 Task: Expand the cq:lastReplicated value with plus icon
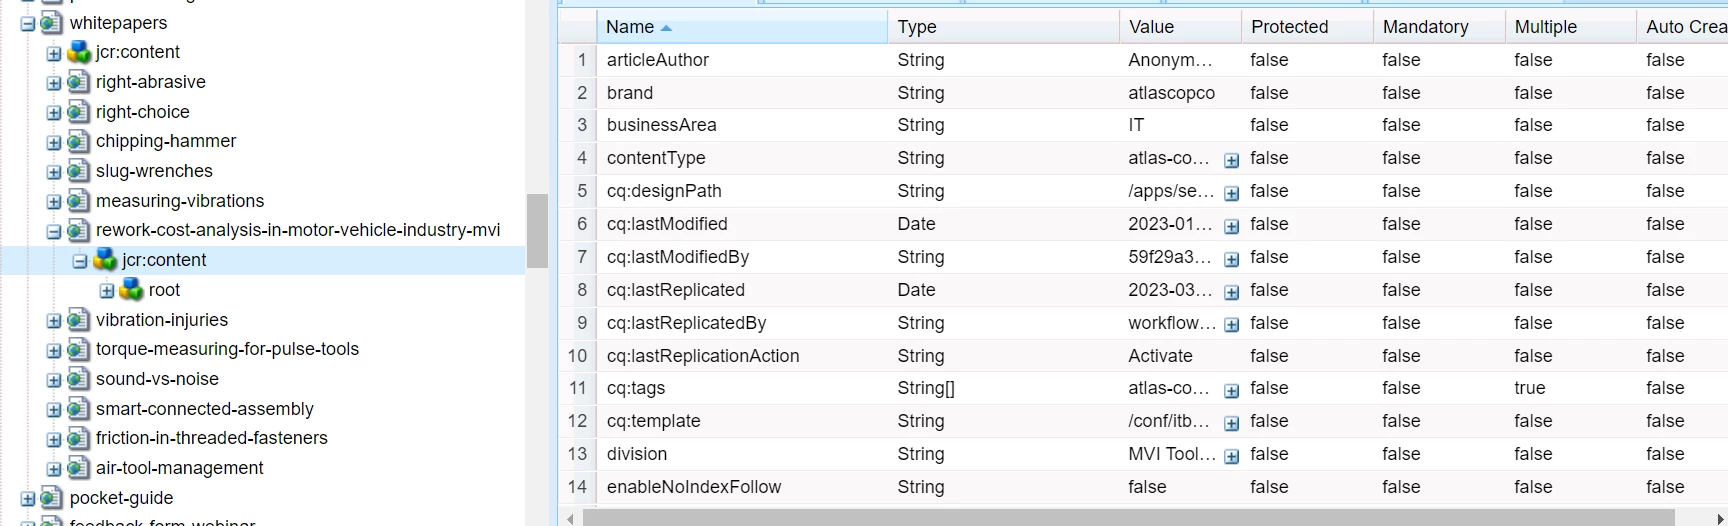click(x=1232, y=292)
